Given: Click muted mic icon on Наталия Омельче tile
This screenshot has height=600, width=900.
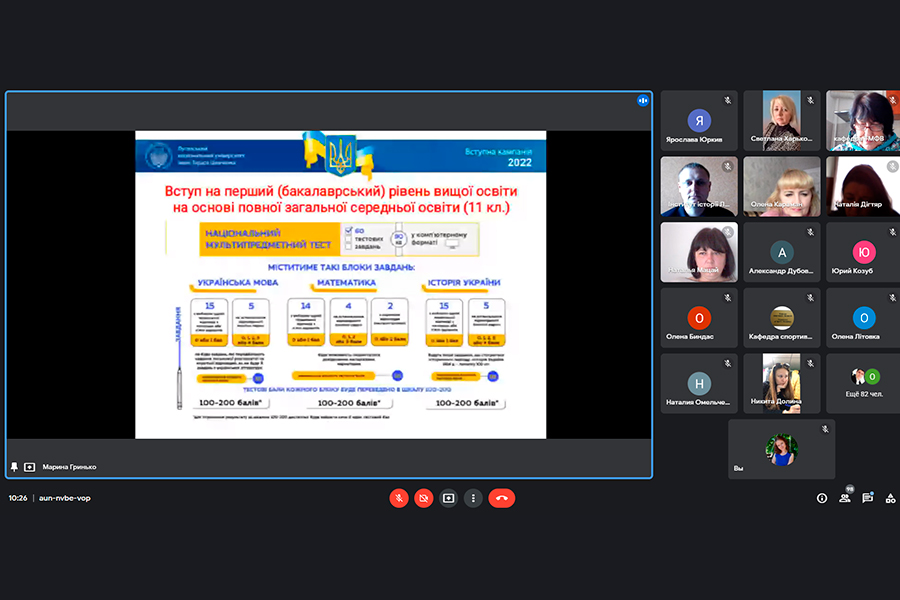Looking at the screenshot, I should tap(727, 363).
